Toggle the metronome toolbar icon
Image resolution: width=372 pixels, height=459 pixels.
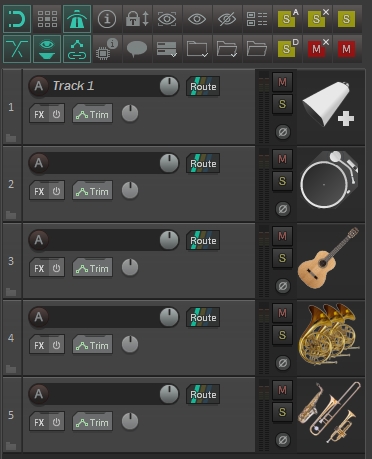tap(77, 19)
